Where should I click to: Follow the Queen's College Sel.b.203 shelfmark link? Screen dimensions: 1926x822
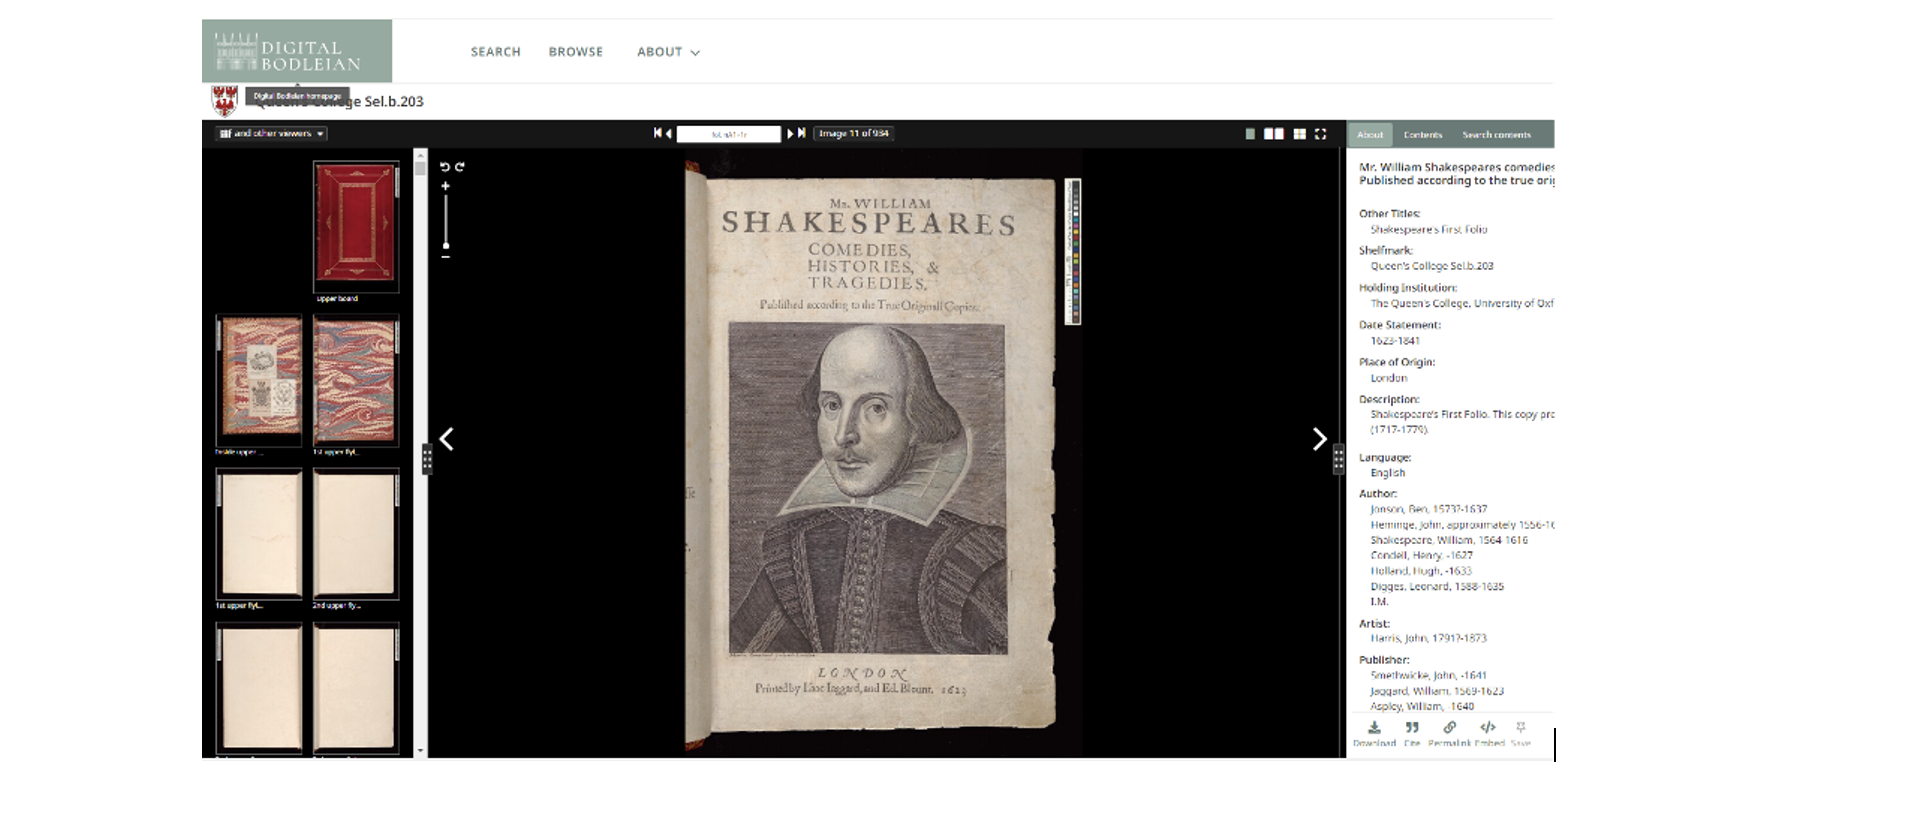point(1431,266)
